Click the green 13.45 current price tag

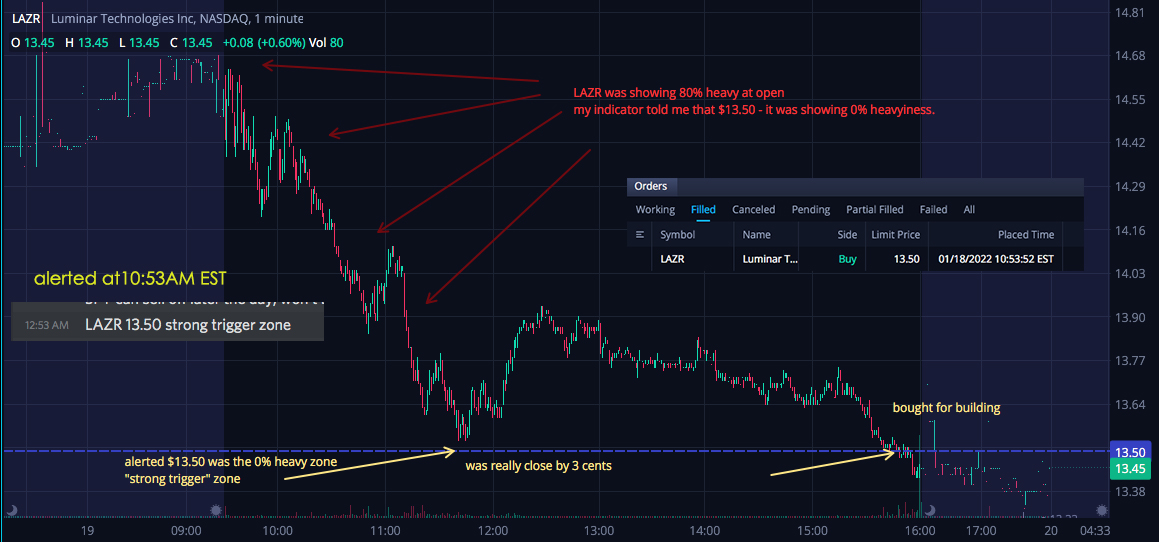coord(1129,469)
